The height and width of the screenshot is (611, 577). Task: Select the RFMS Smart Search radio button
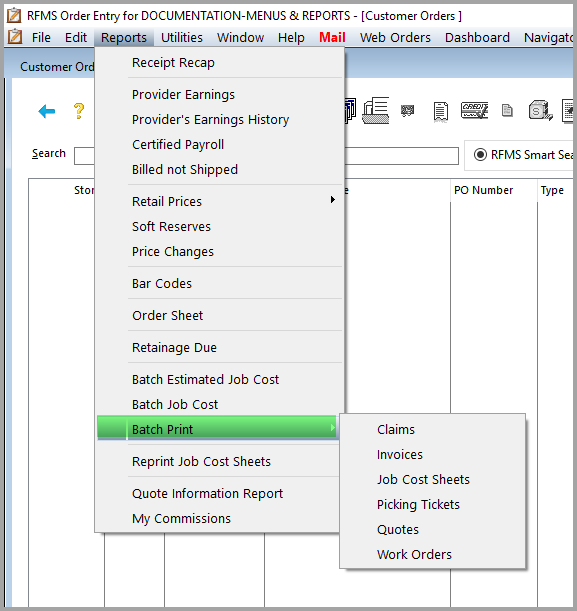pos(480,155)
